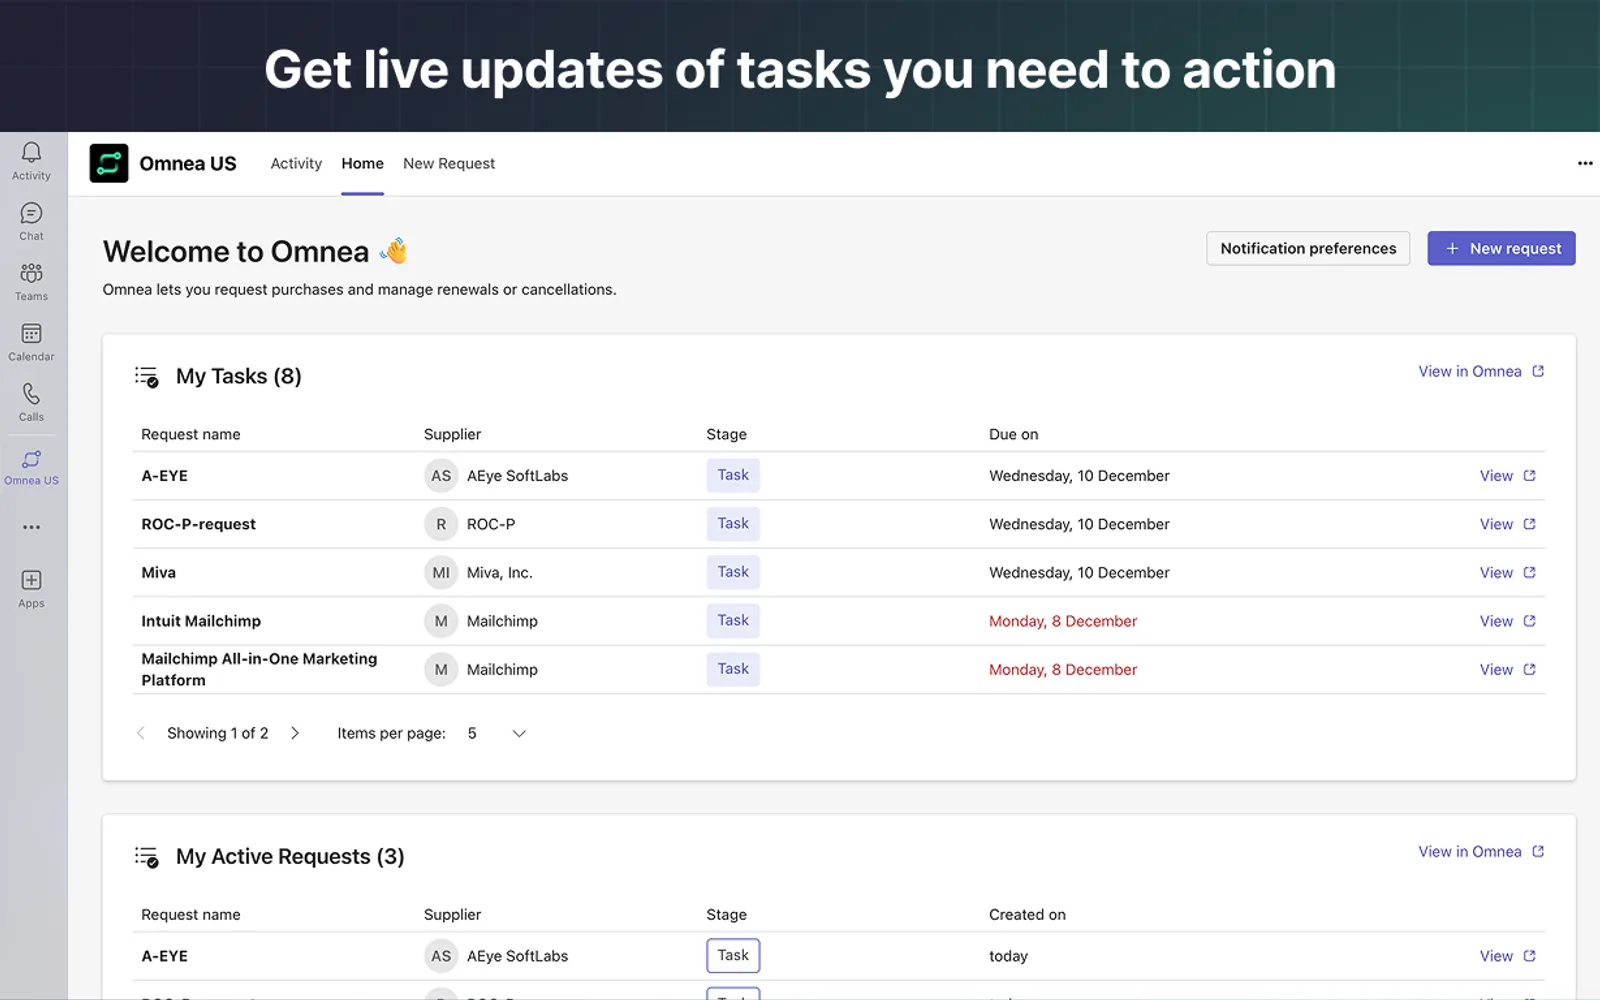The height and width of the screenshot is (1000, 1600).
Task: Open the Apps plus icon in the sidebar
Action: click(31, 588)
